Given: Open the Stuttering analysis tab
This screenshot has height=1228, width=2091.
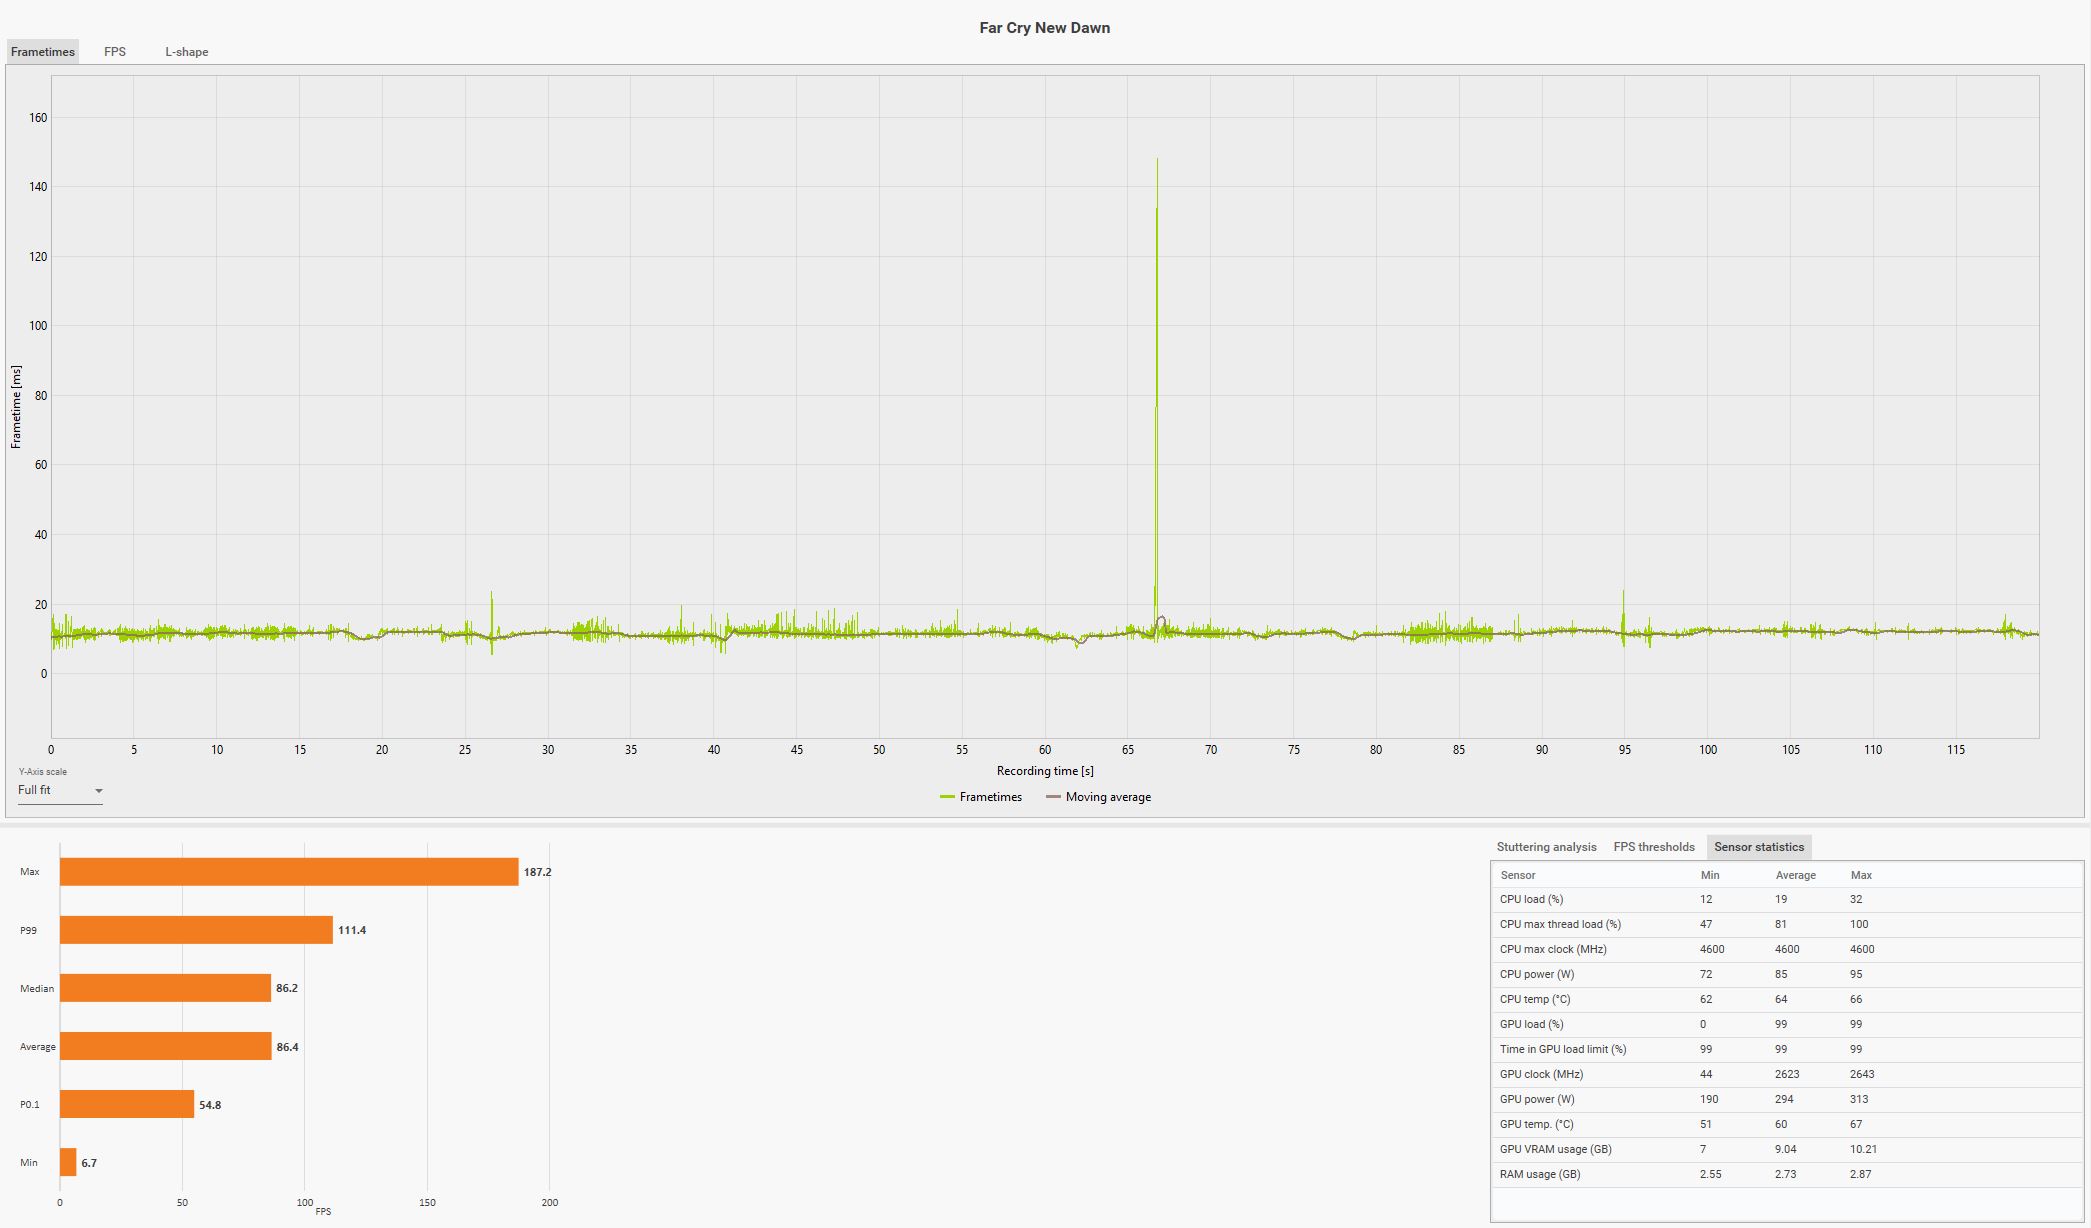Looking at the screenshot, I should pos(1546,847).
